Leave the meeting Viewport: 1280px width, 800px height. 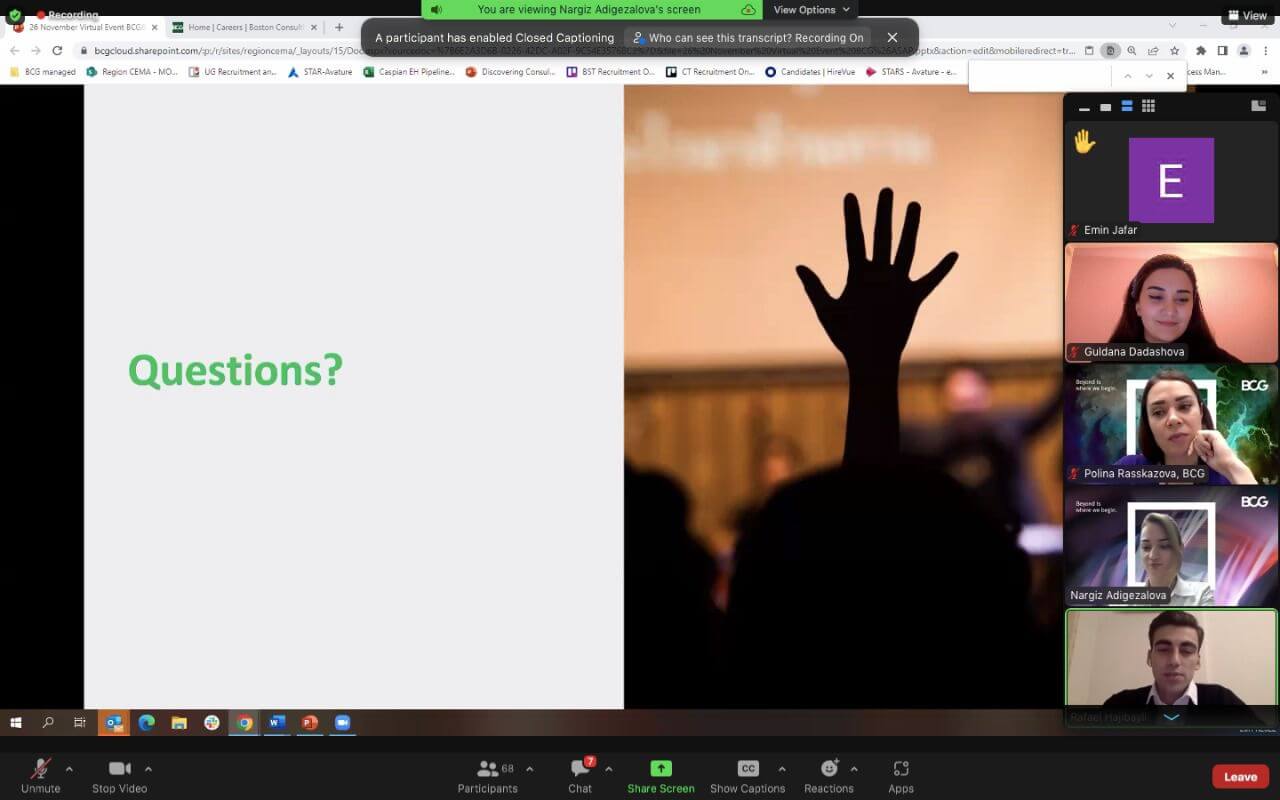click(1240, 777)
